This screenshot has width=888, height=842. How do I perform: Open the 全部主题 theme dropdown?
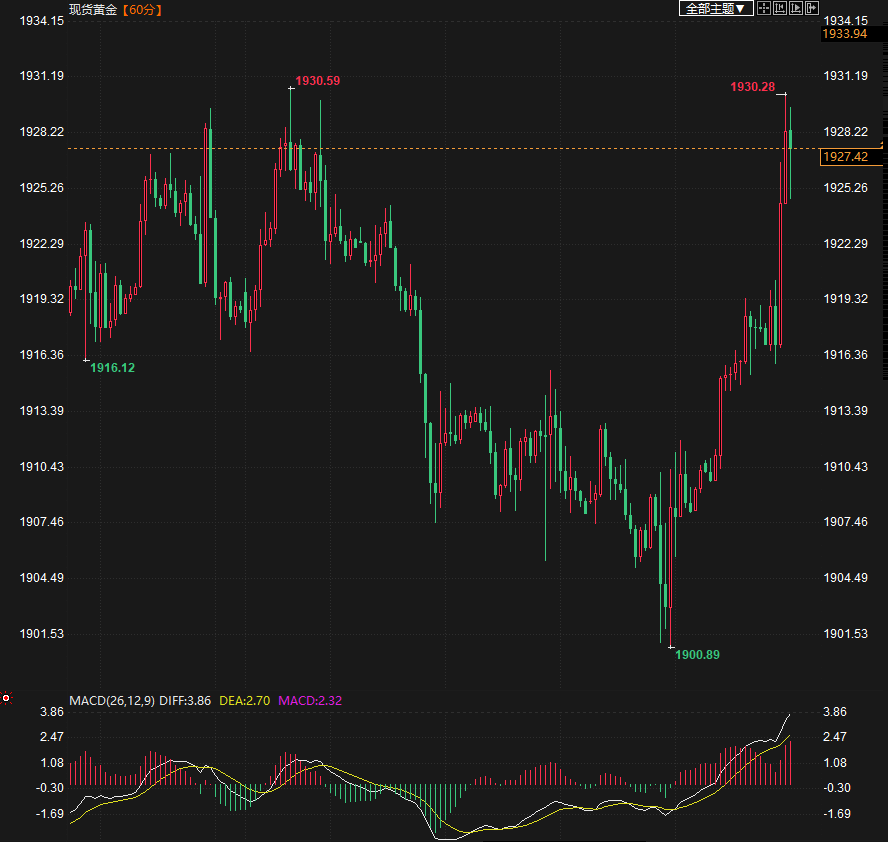pyautogui.click(x=715, y=9)
